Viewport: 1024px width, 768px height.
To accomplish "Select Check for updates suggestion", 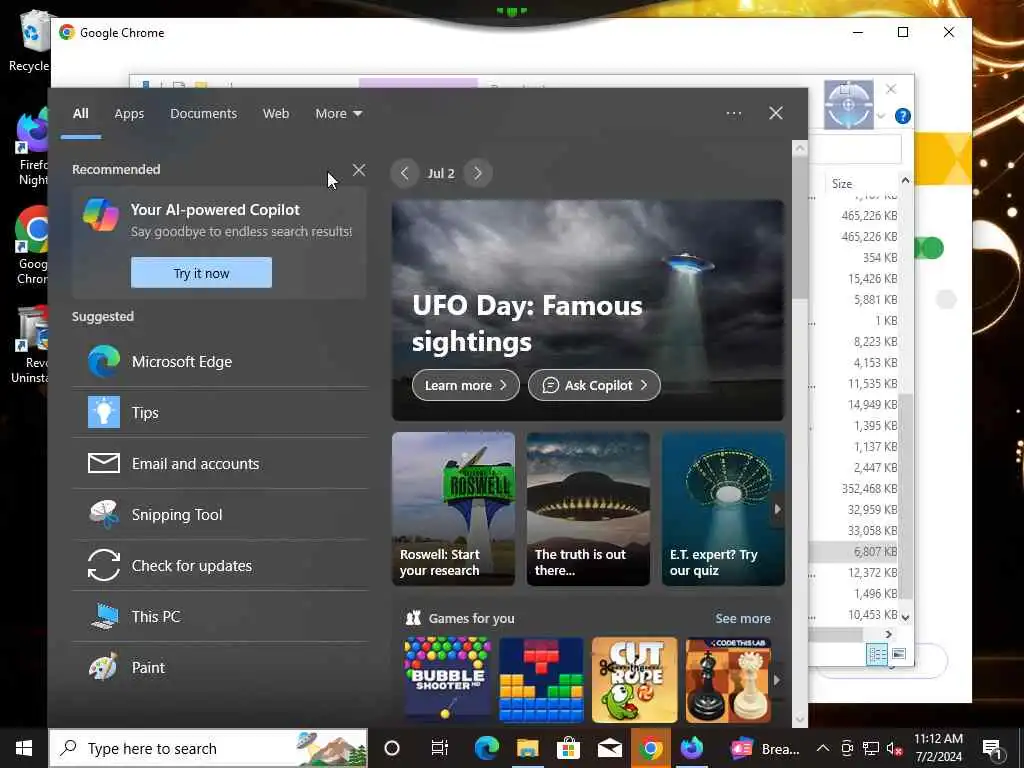I will [x=219, y=566].
